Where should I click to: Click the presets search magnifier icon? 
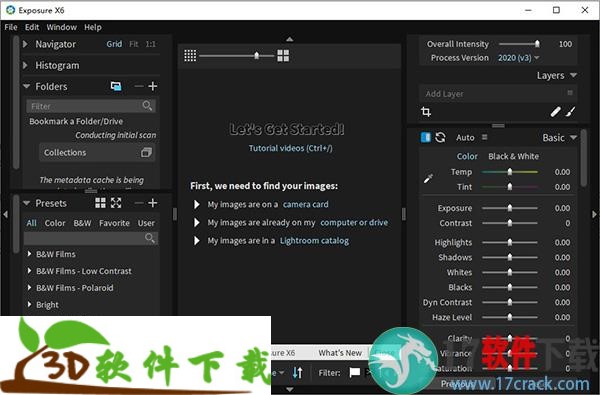(x=150, y=238)
